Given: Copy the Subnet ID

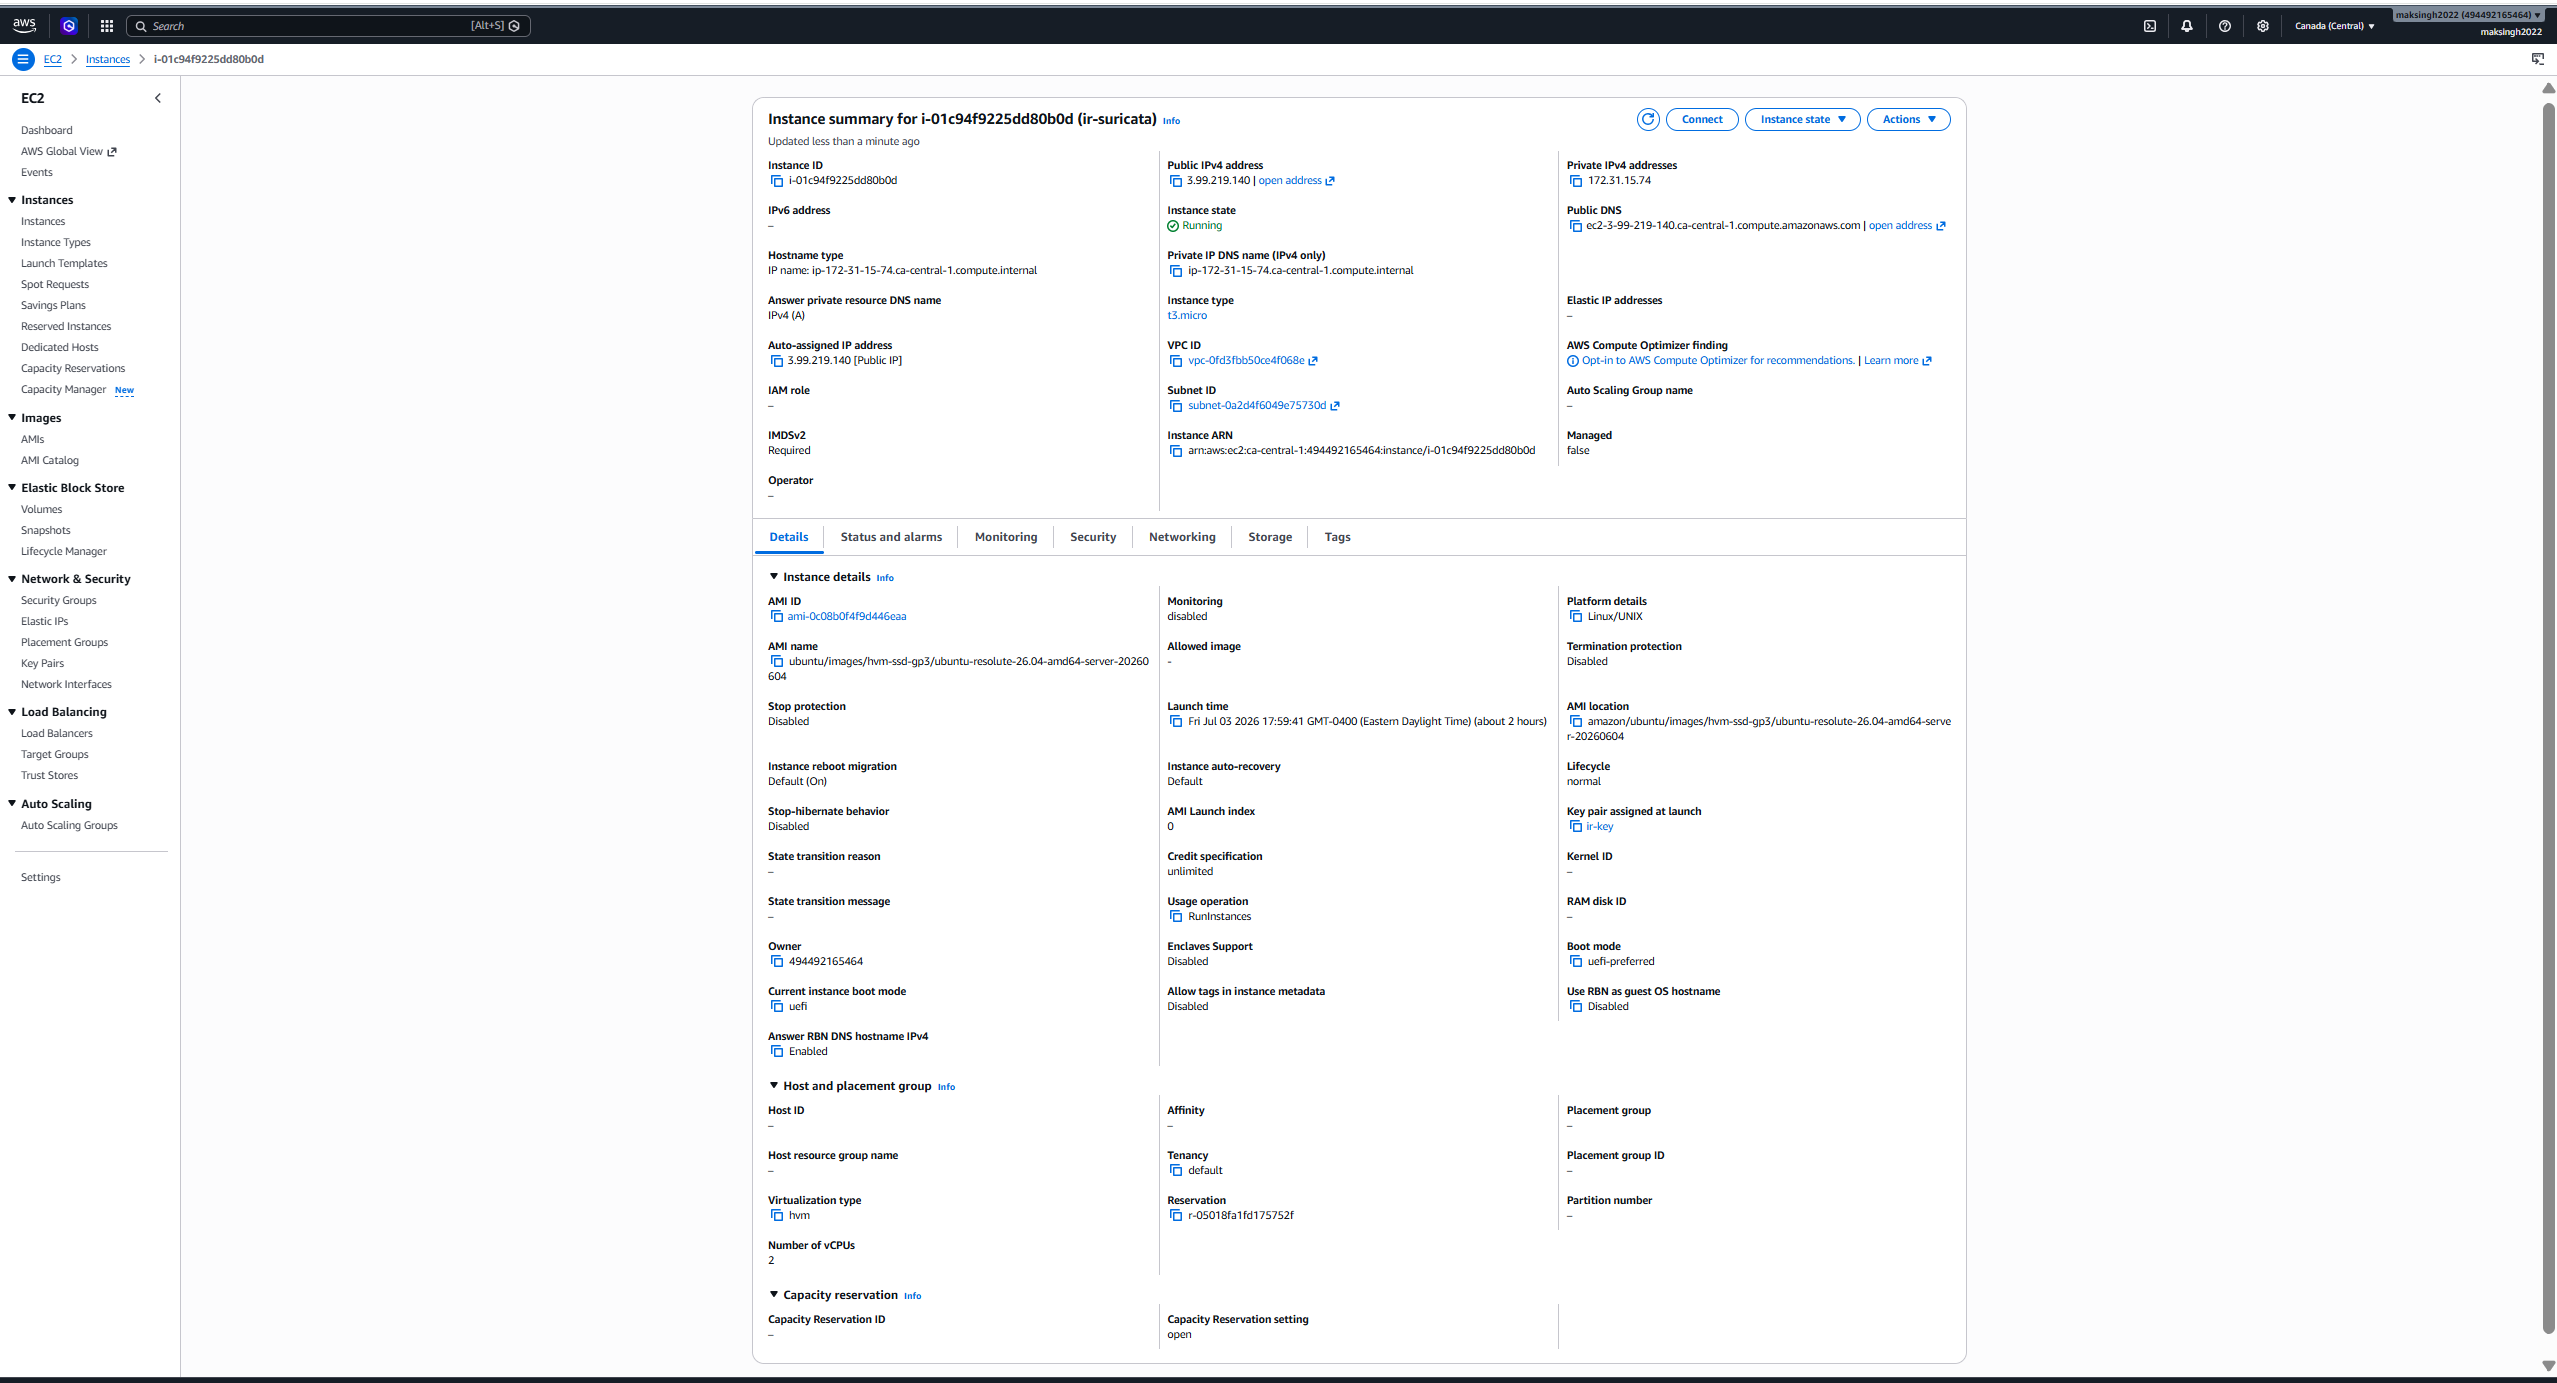Looking at the screenshot, I should point(1176,406).
